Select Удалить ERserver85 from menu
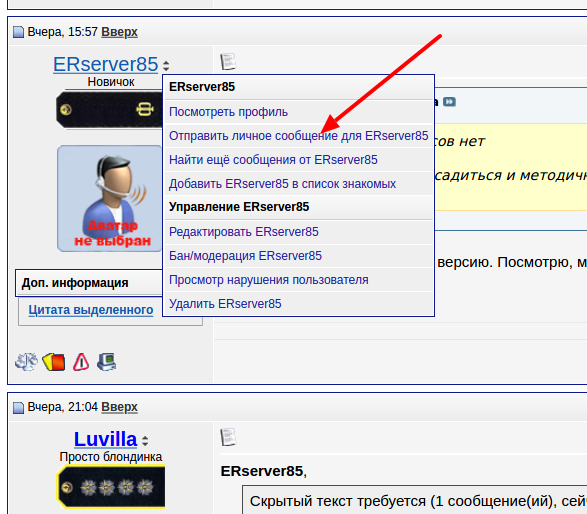The width and height of the screenshot is (587, 514). coord(225,304)
